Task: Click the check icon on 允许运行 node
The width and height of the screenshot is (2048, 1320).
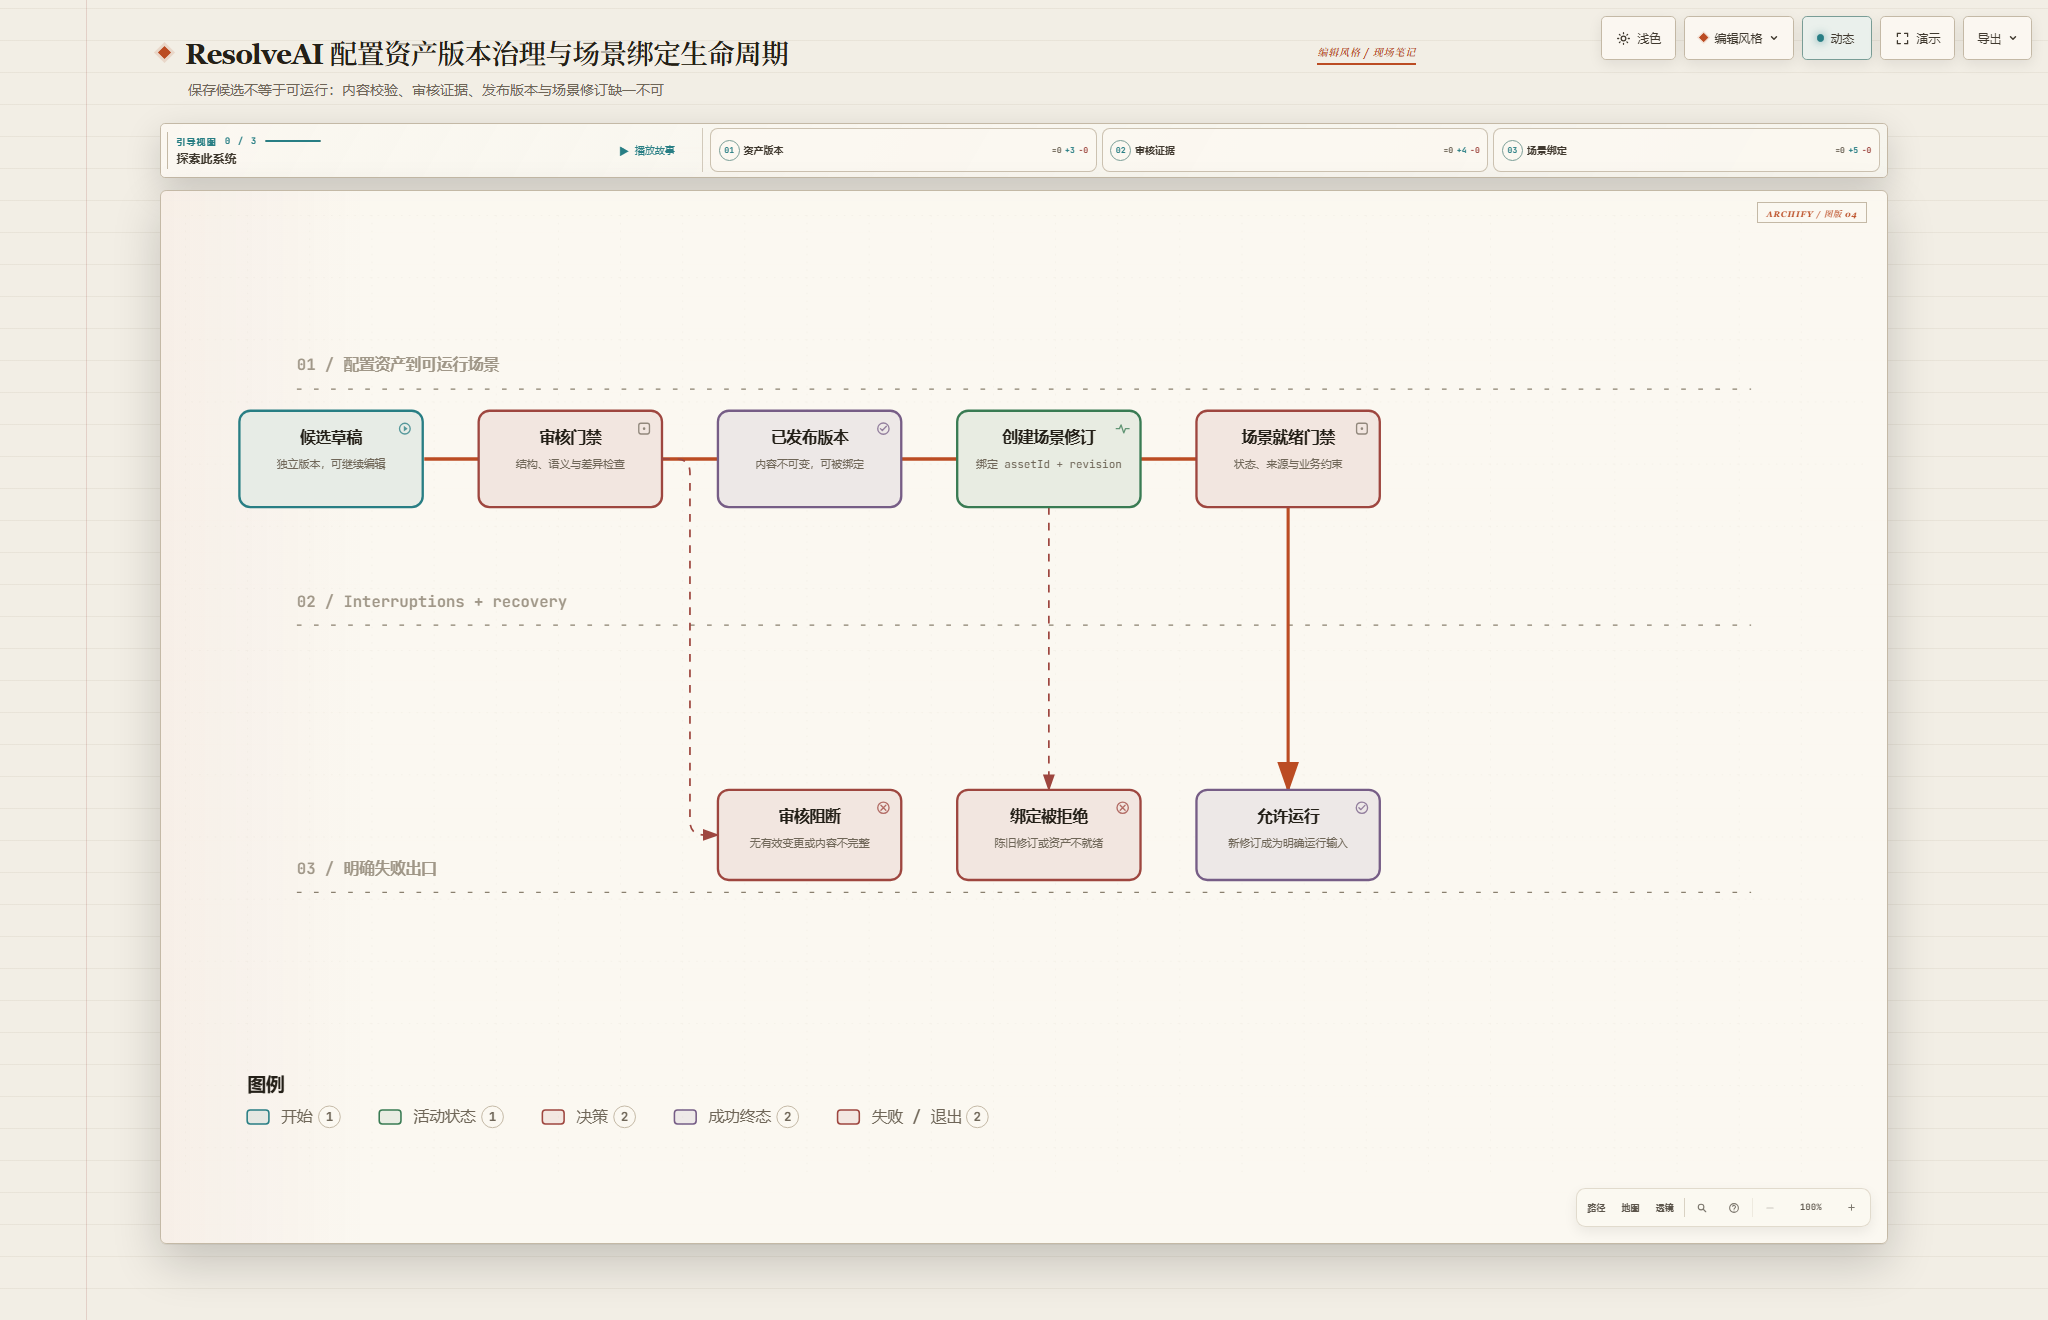Action: point(1362,808)
